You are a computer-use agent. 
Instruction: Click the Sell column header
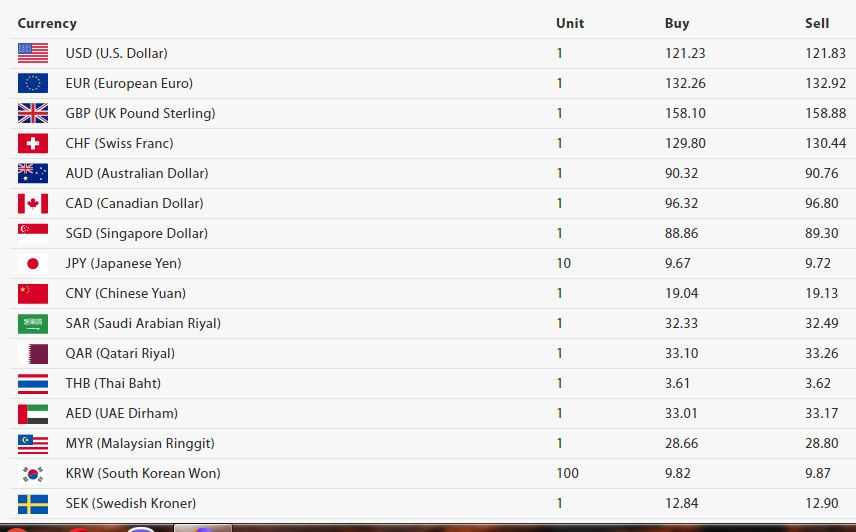pos(817,23)
